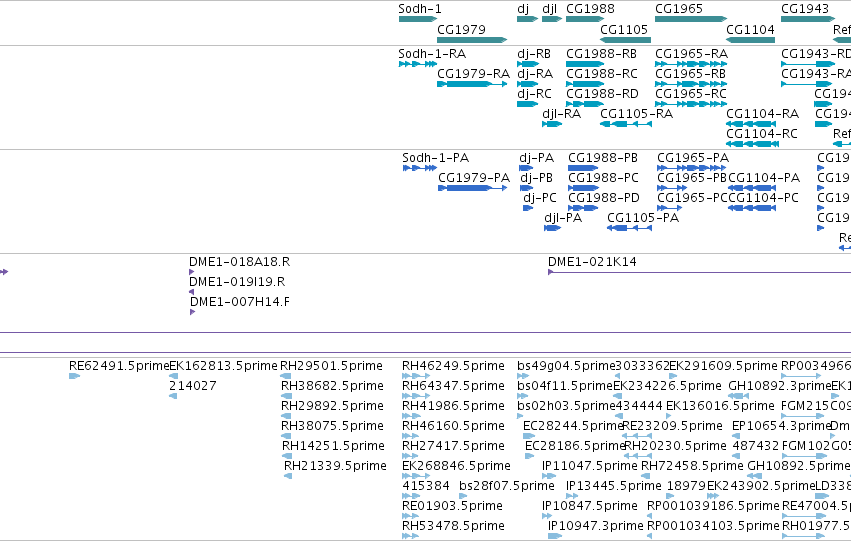Select EST RH21339.5prime
The image size is (851, 541).
coord(335,467)
